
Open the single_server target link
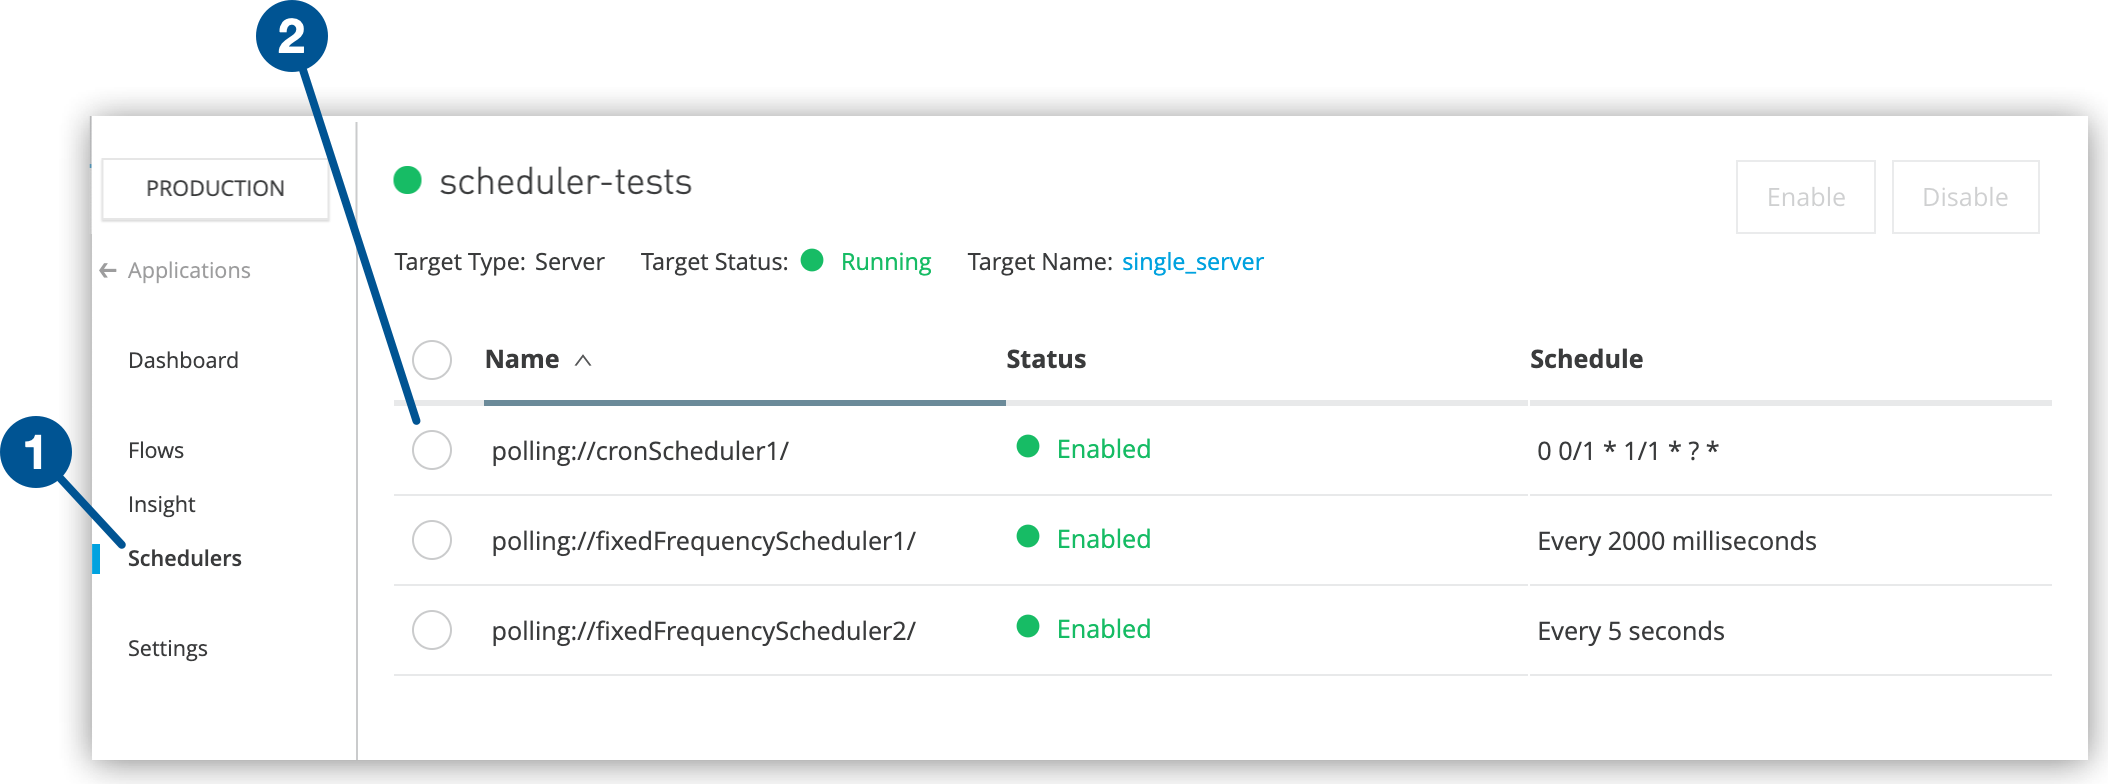click(x=1192, y=262)
